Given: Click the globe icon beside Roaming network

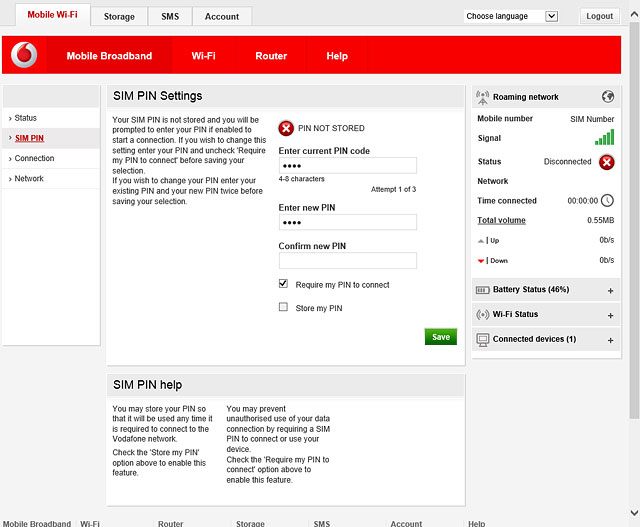Looking at the screenshot, I should click(x=608, y=97).
